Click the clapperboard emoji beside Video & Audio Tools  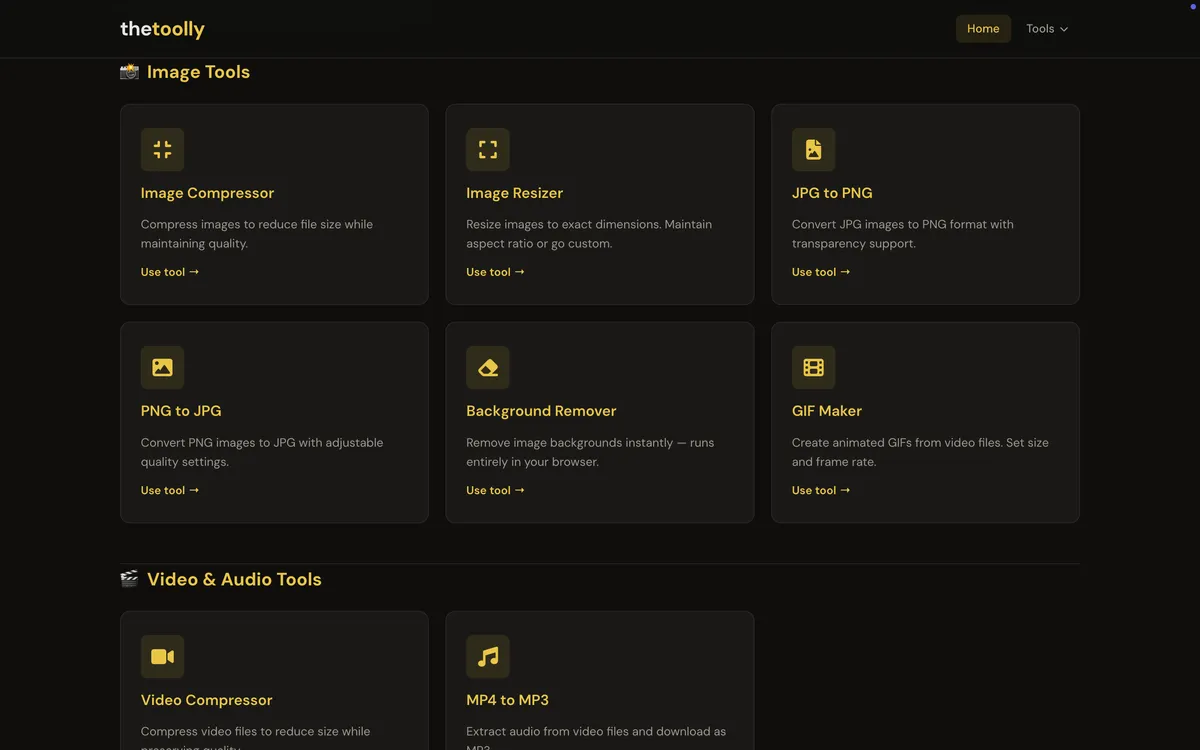tap(129, 578)
